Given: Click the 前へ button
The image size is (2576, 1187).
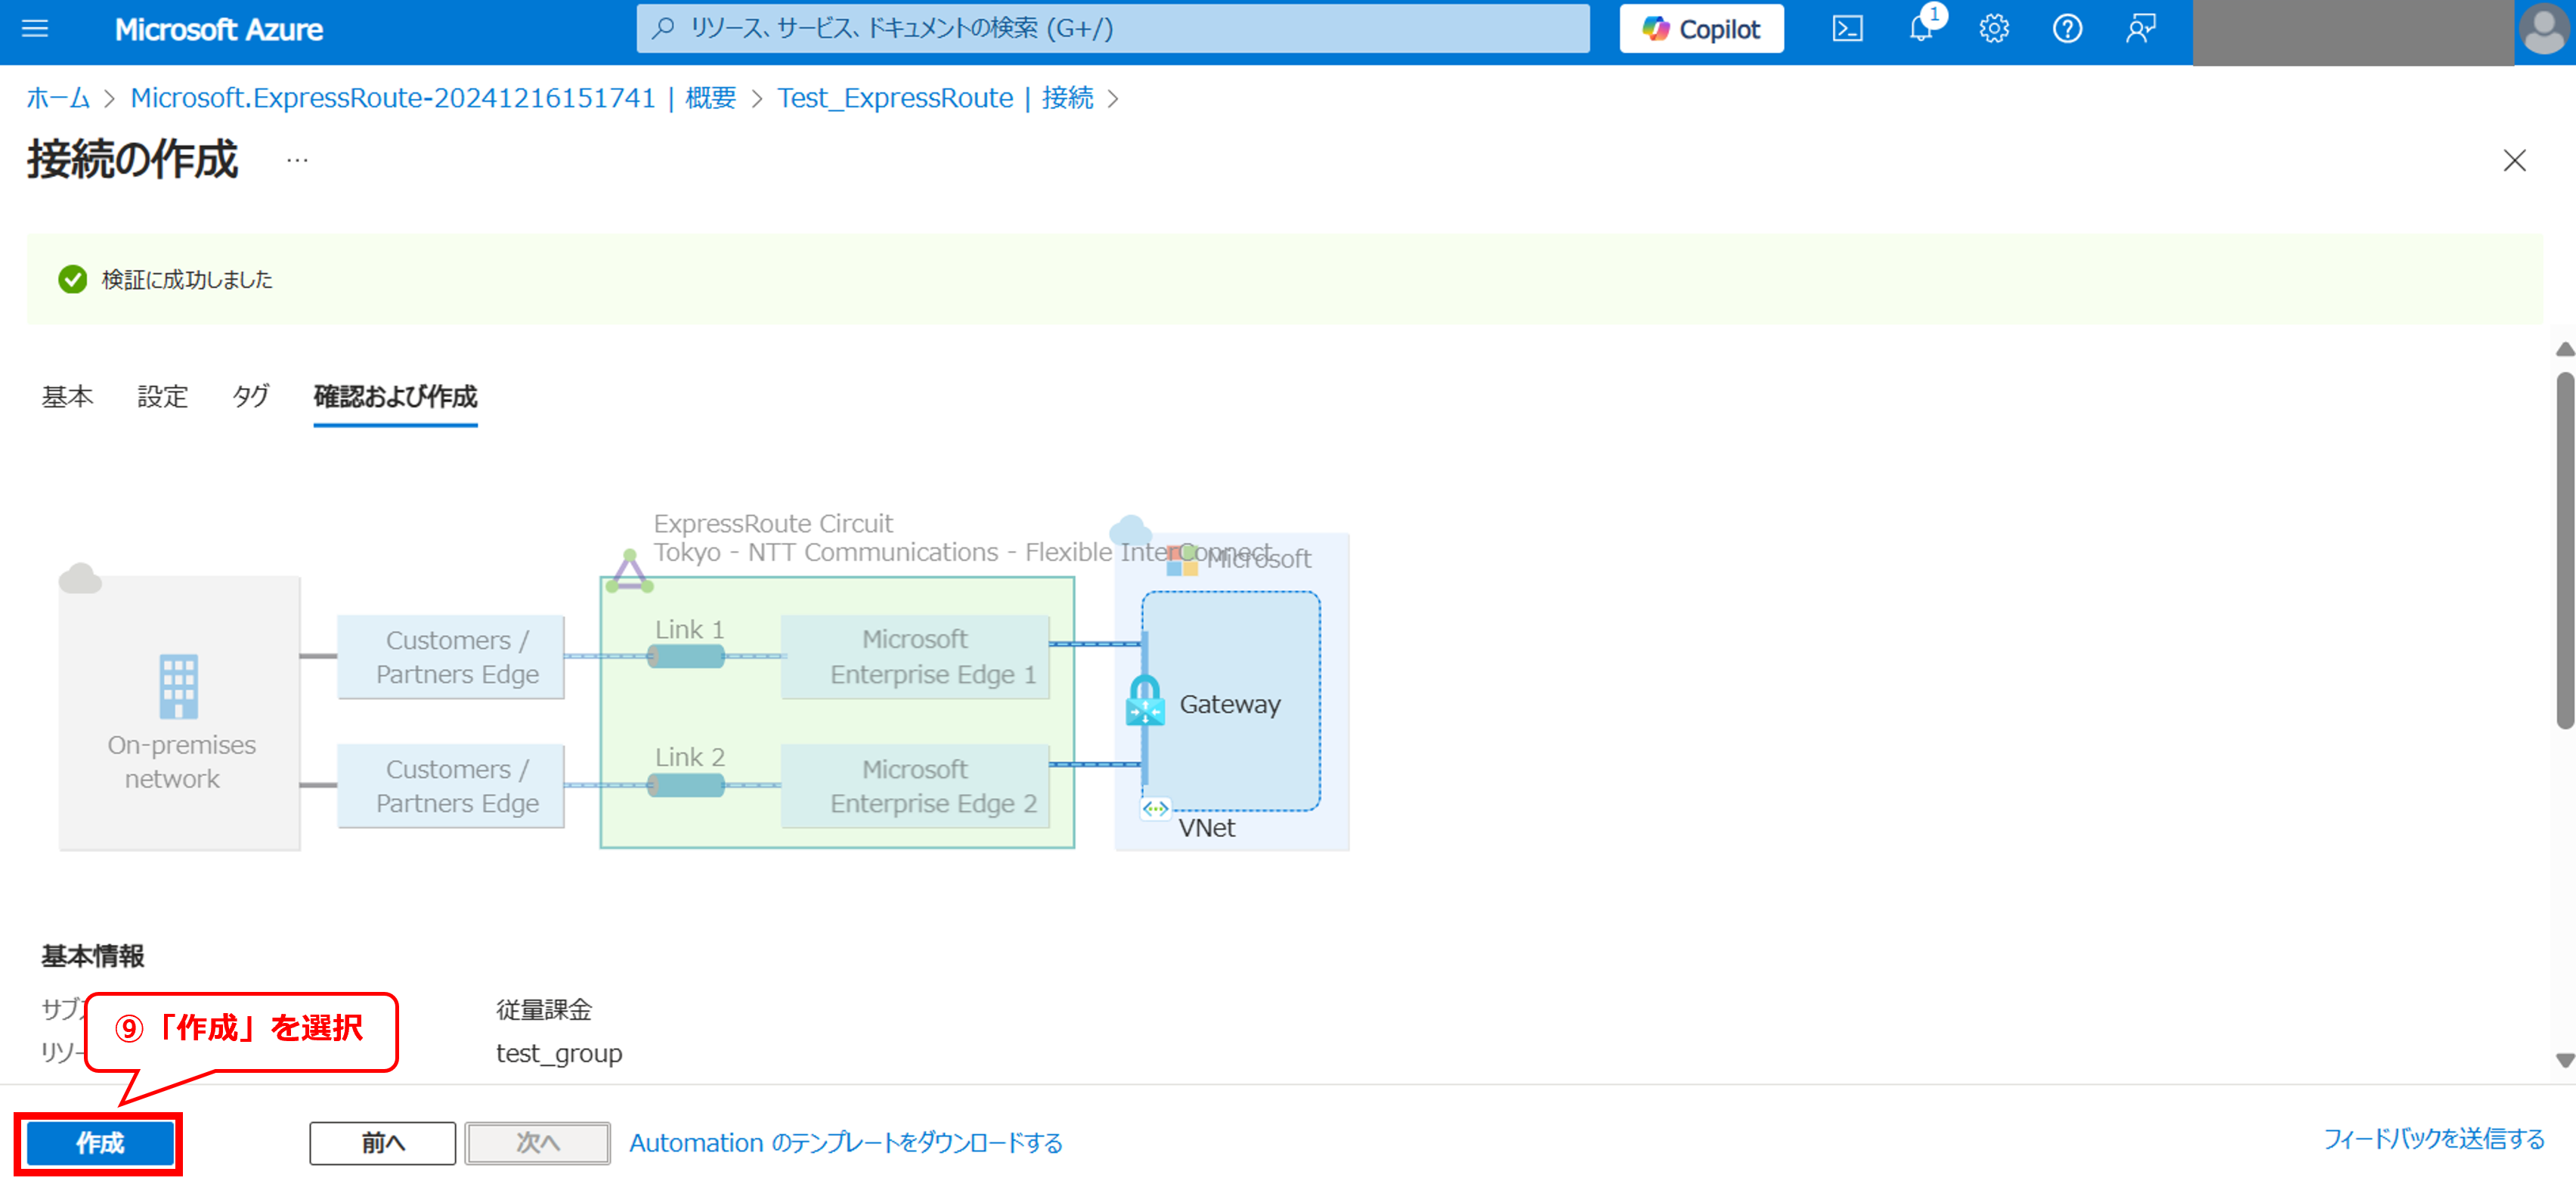Looking at the screenshot, I should click(x=382, y=1143).
